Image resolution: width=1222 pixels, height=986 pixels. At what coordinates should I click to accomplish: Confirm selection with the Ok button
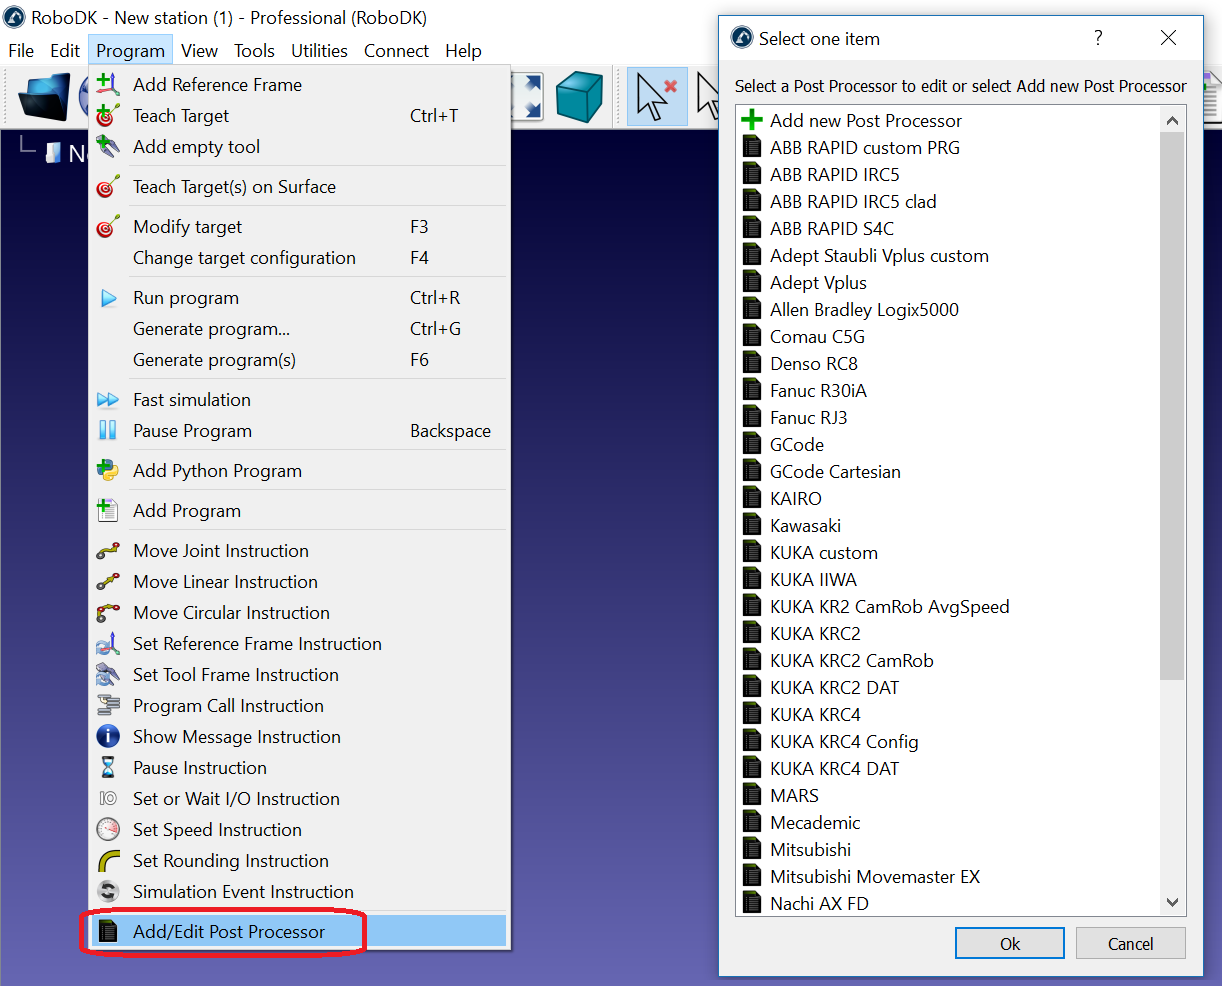click(1009, 942)
